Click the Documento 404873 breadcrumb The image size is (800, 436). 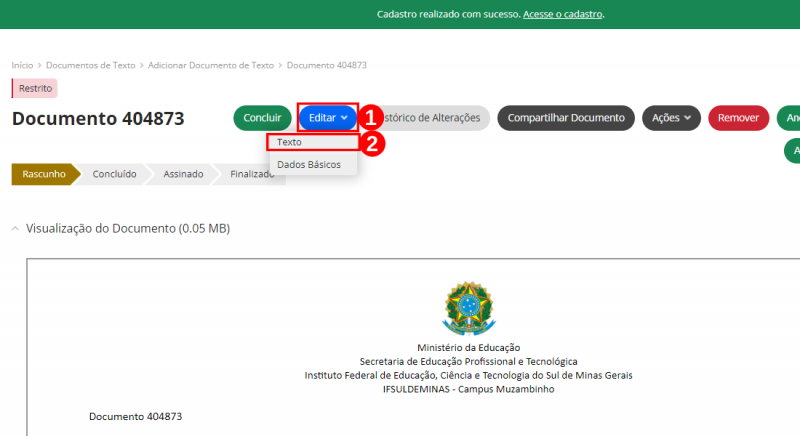(327, 65)
